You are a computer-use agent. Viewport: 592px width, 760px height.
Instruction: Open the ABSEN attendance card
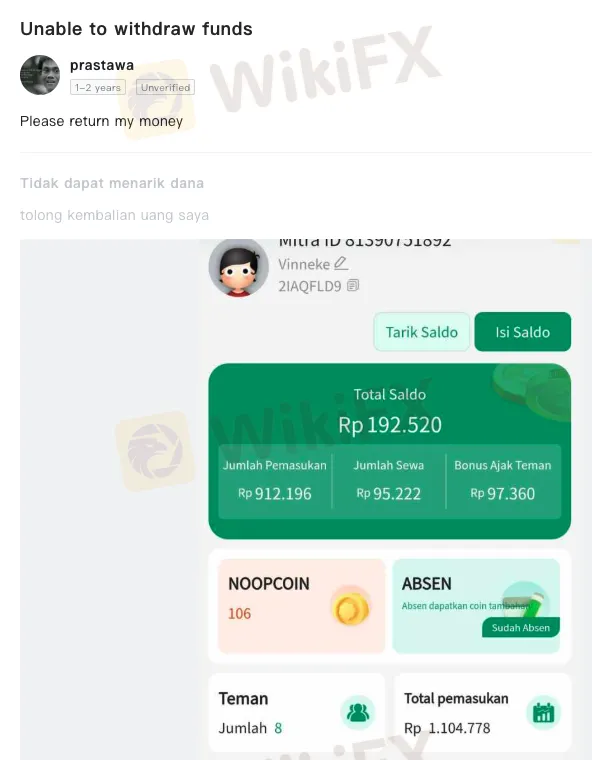tap(476, 606)
